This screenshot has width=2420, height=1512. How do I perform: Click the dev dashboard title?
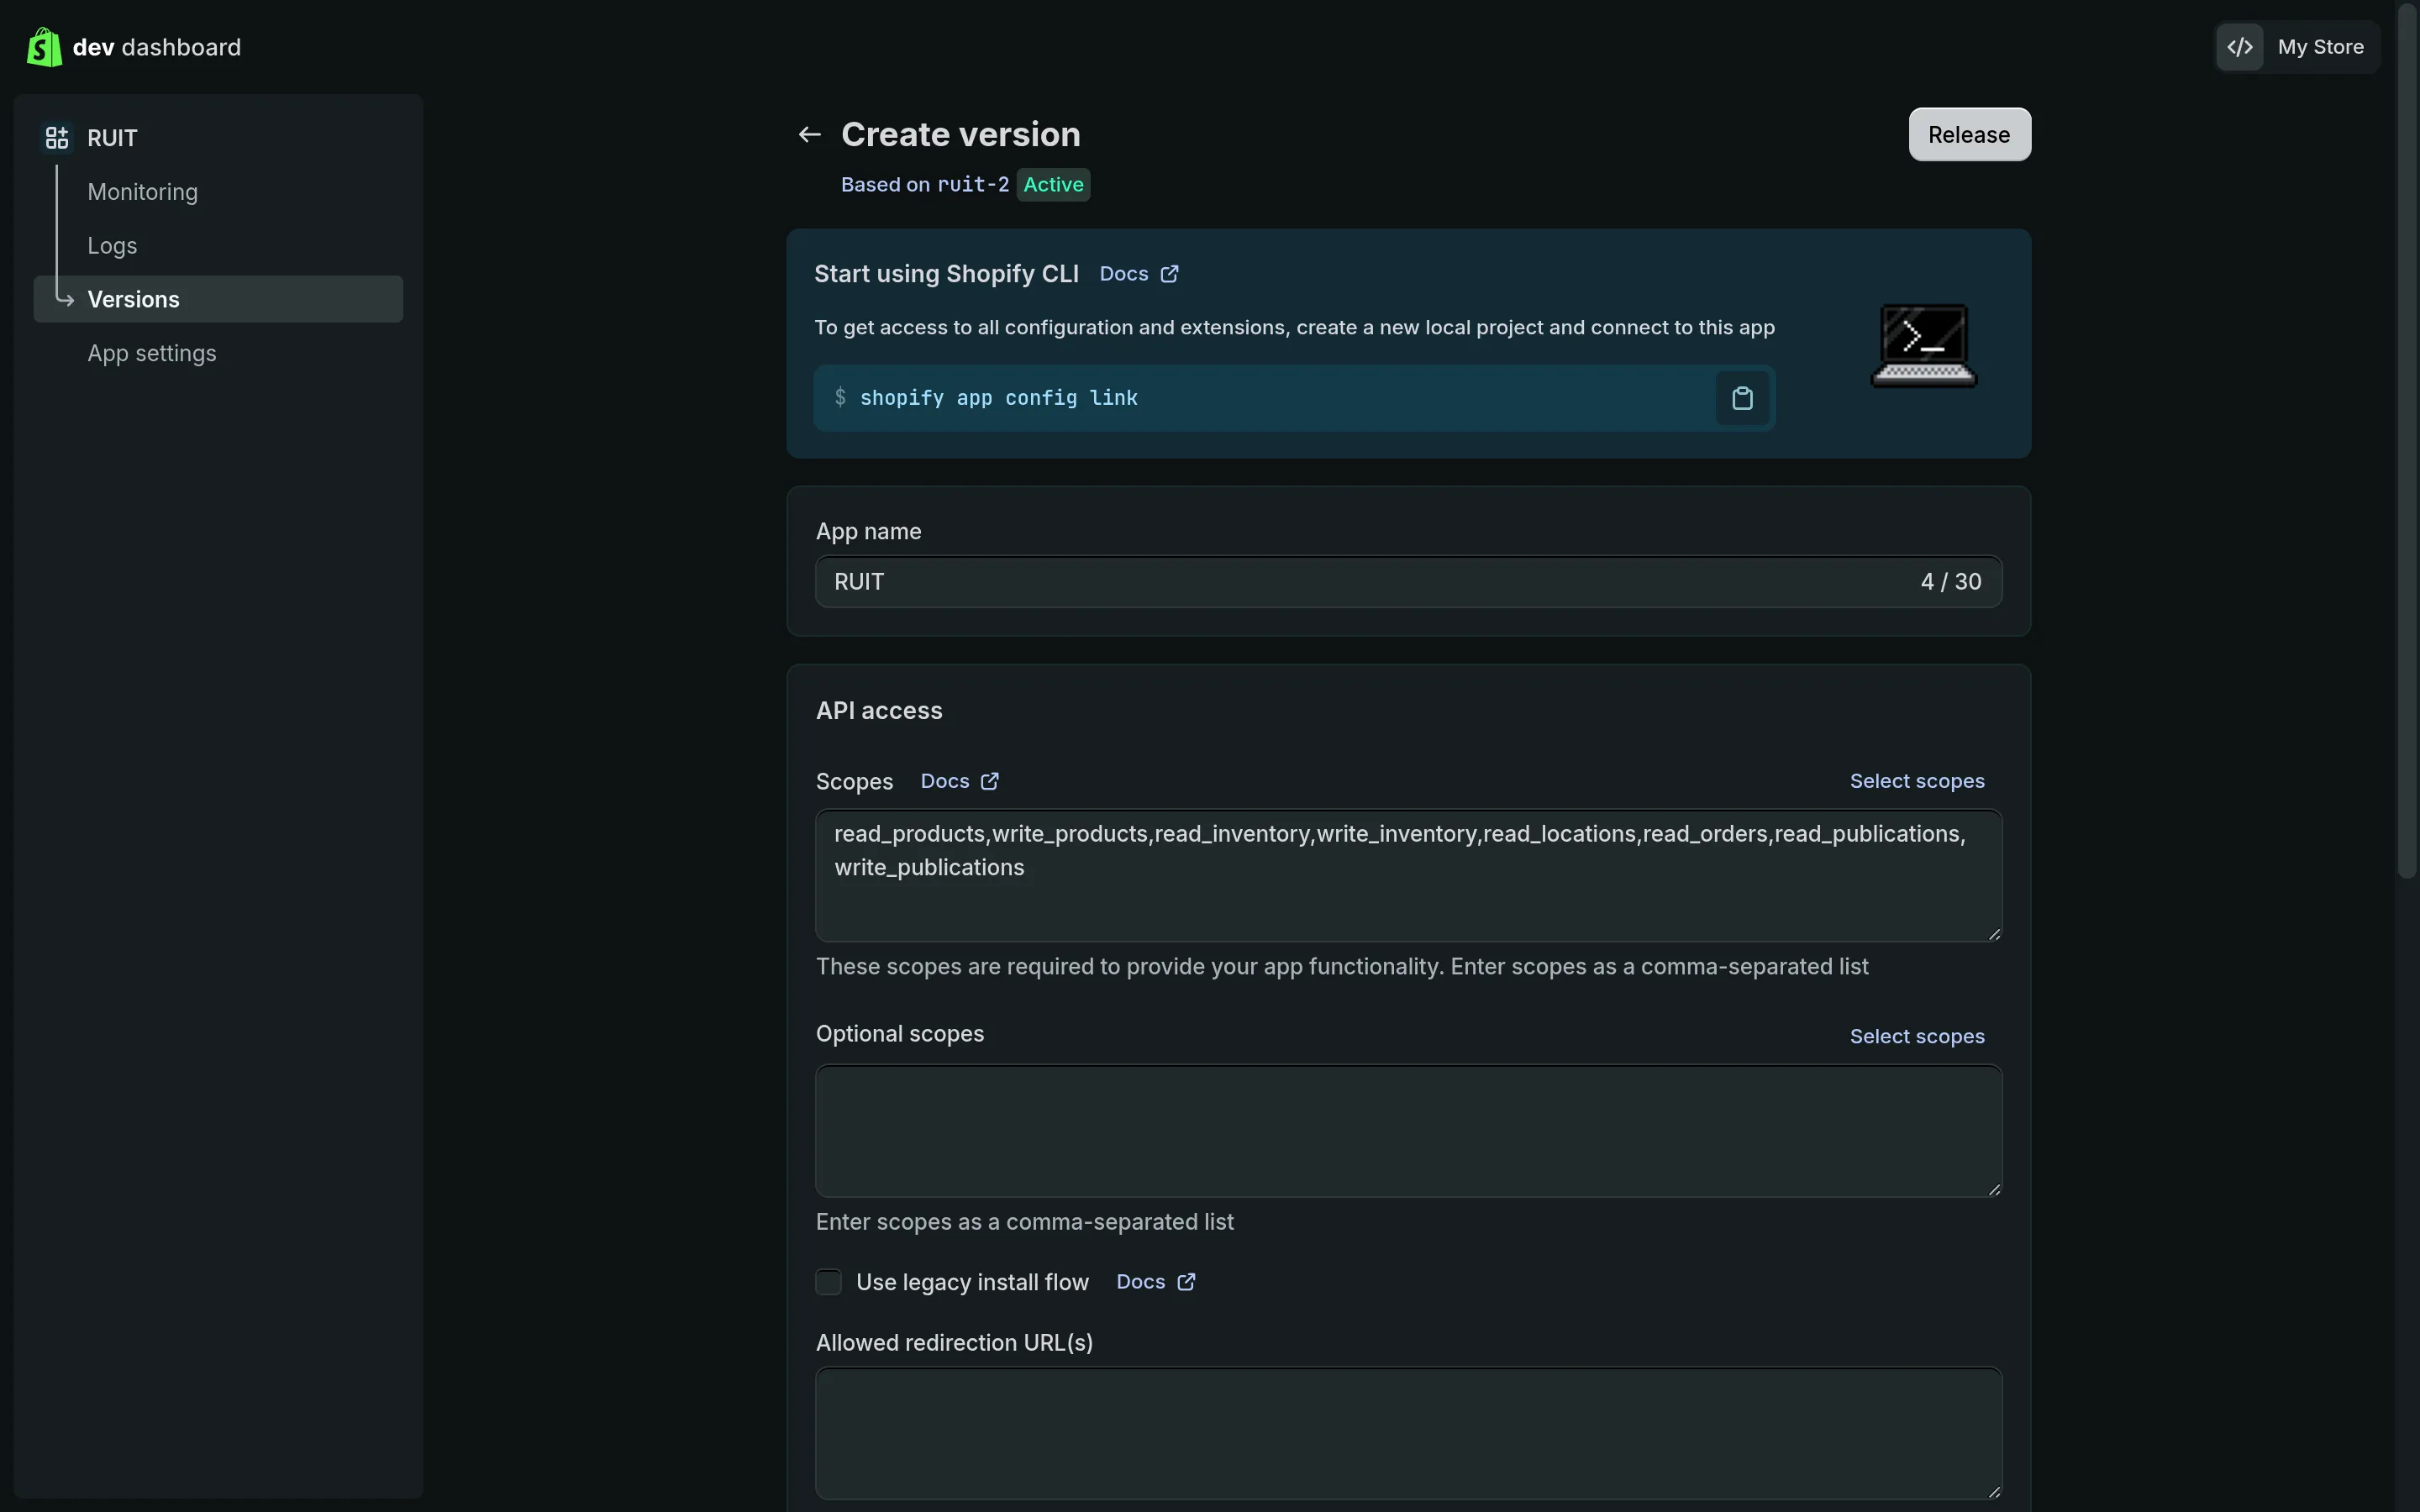157,47
